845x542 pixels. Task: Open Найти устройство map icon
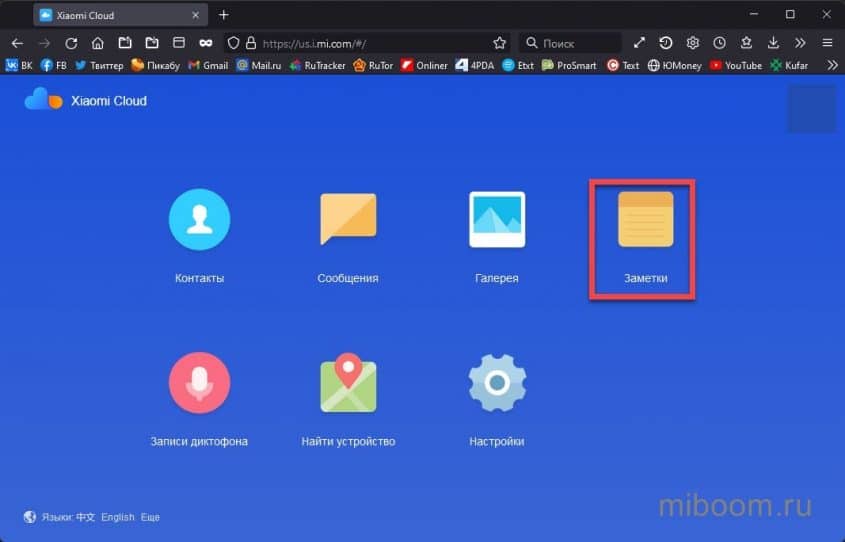348,383
